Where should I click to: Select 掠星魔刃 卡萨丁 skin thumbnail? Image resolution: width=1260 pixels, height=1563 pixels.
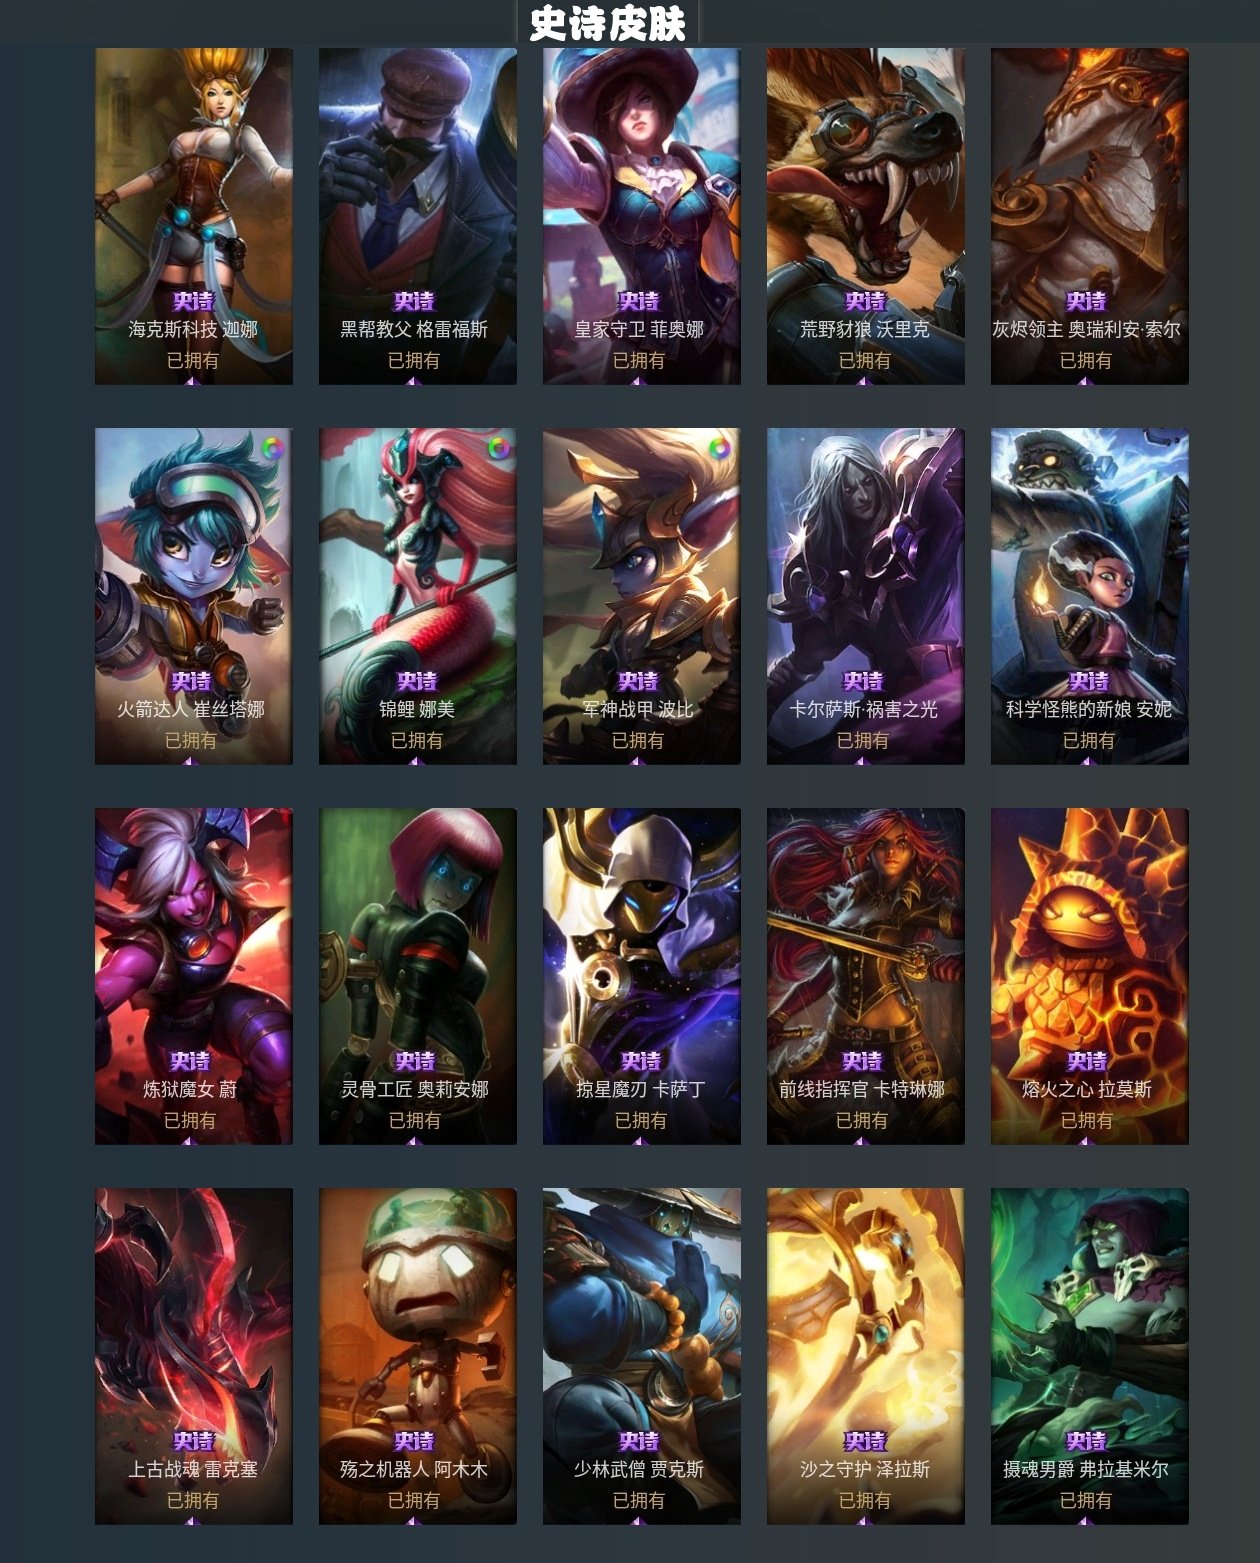(641, 976)
